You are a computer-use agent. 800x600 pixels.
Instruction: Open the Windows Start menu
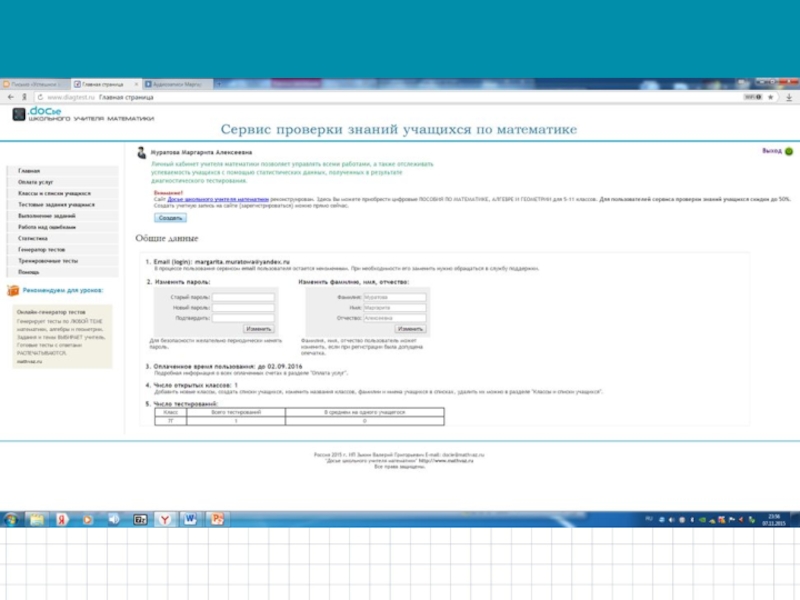click(11, 519)
